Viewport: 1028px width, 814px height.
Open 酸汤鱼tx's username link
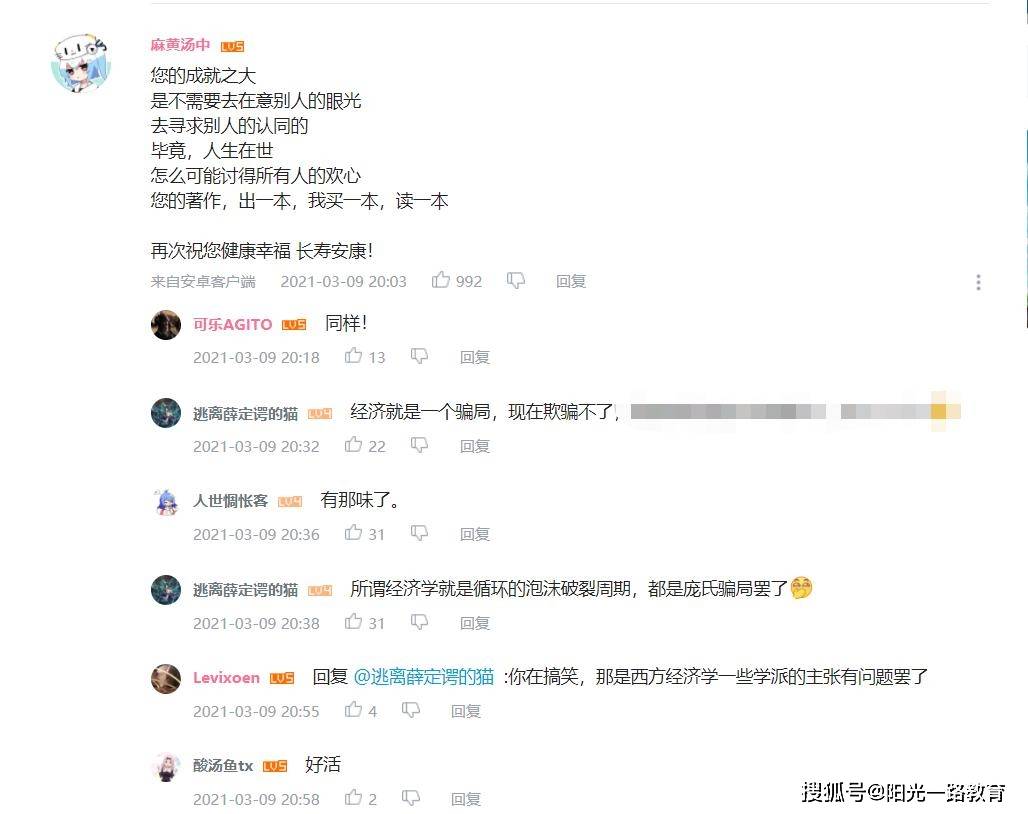[223, 766]
